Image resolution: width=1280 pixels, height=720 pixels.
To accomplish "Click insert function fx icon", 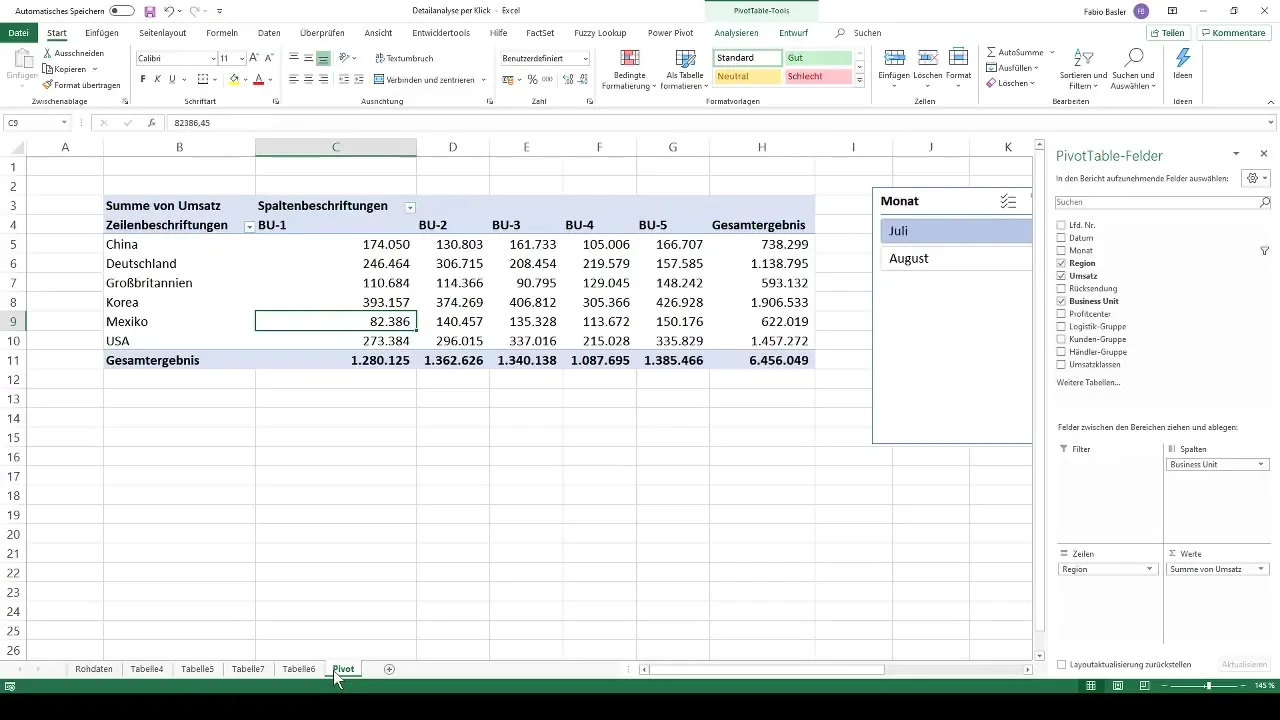I will (151, 122).
